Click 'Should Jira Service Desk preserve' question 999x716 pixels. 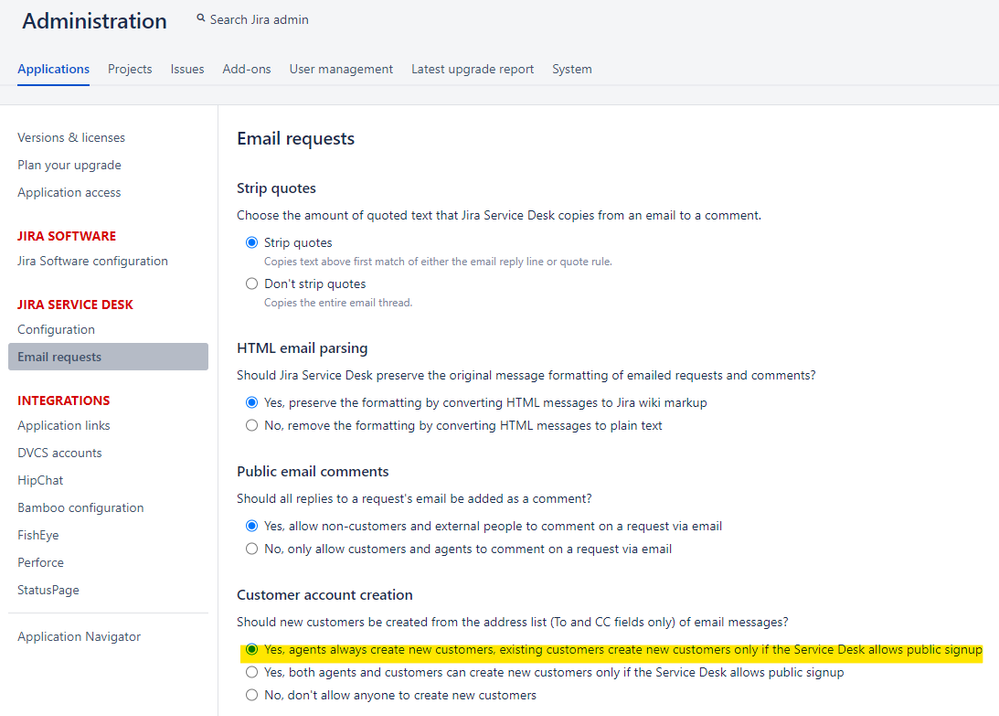(526, 375)
